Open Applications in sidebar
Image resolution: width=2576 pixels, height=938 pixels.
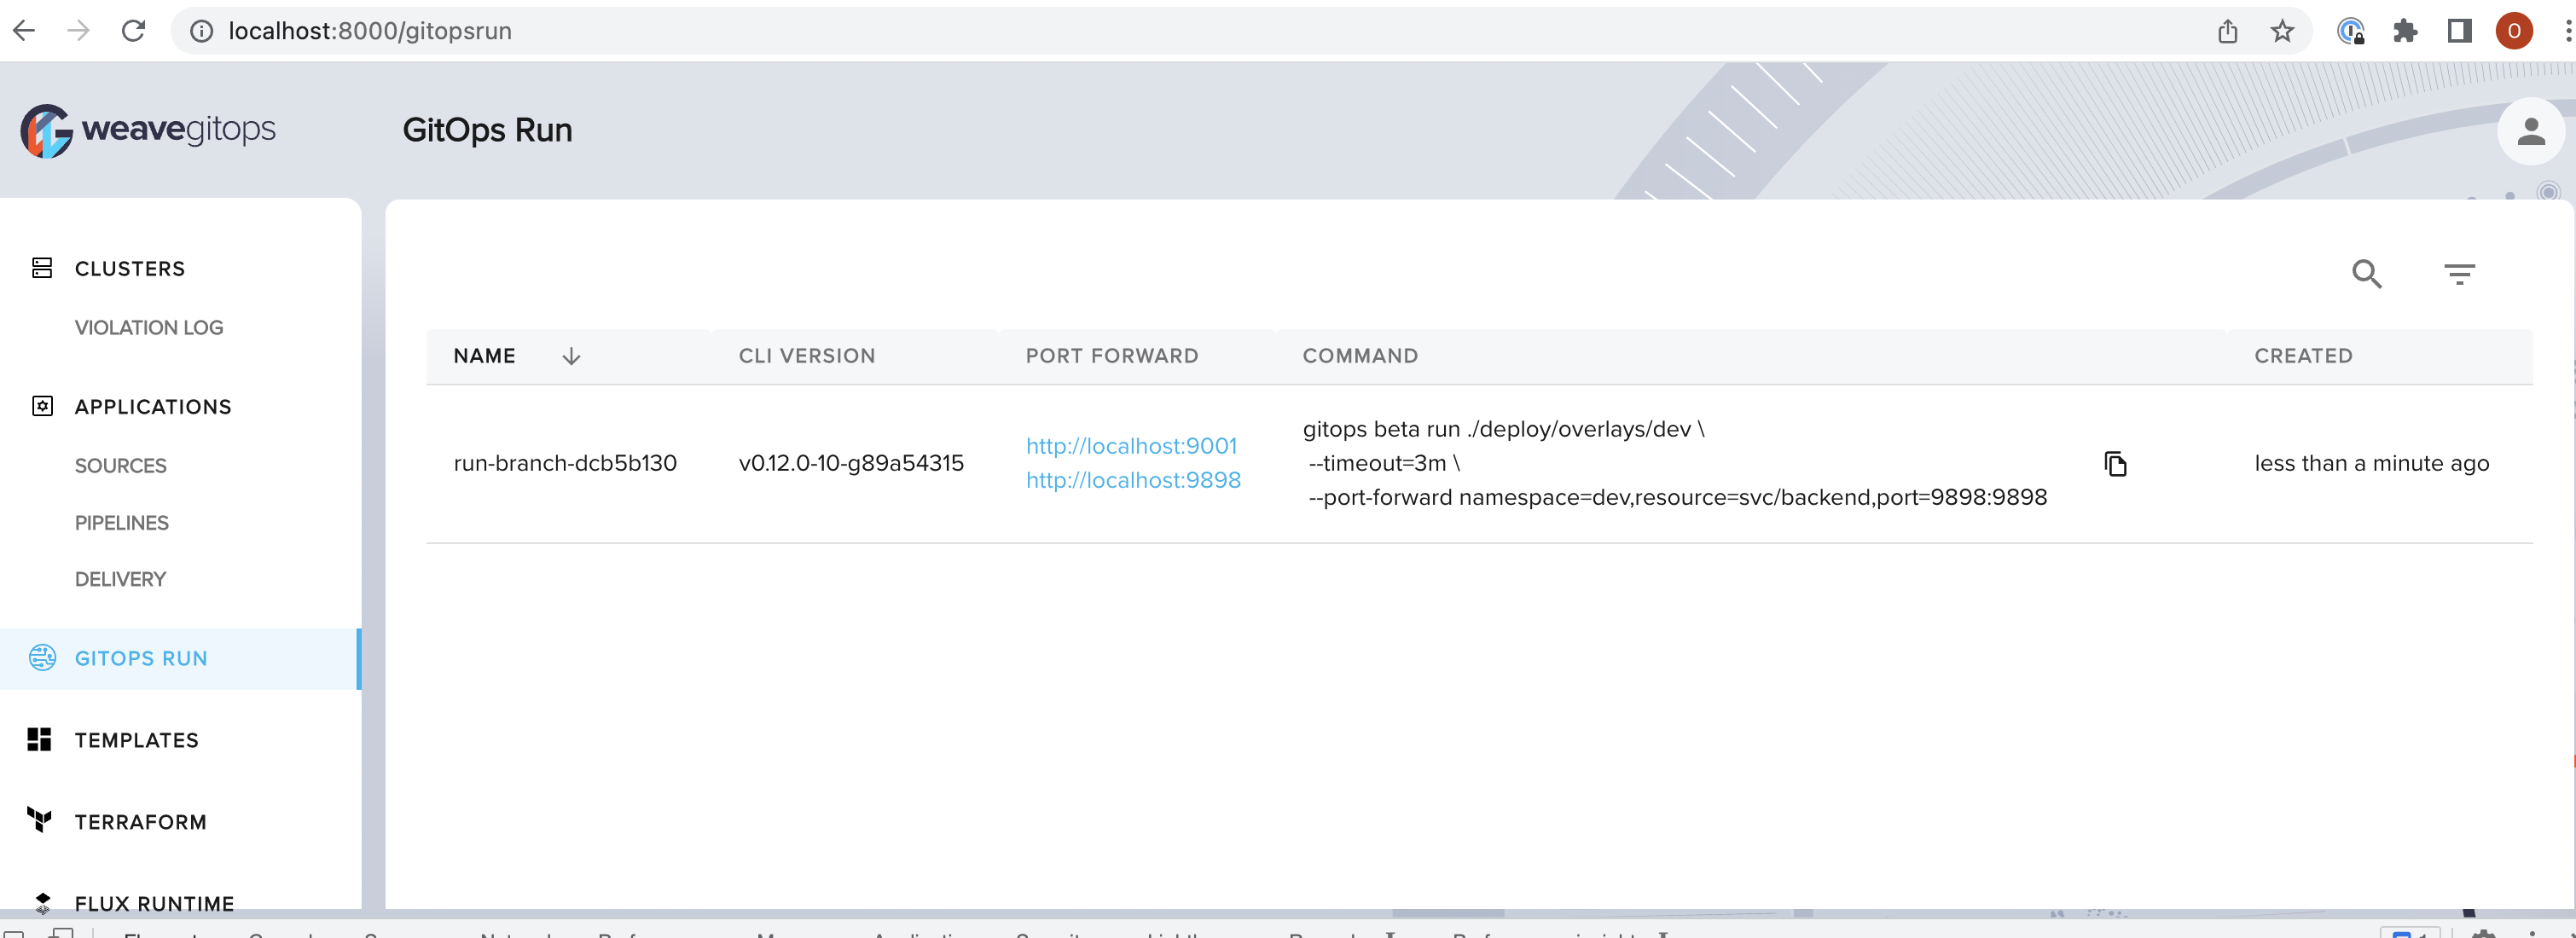[153, 407]
